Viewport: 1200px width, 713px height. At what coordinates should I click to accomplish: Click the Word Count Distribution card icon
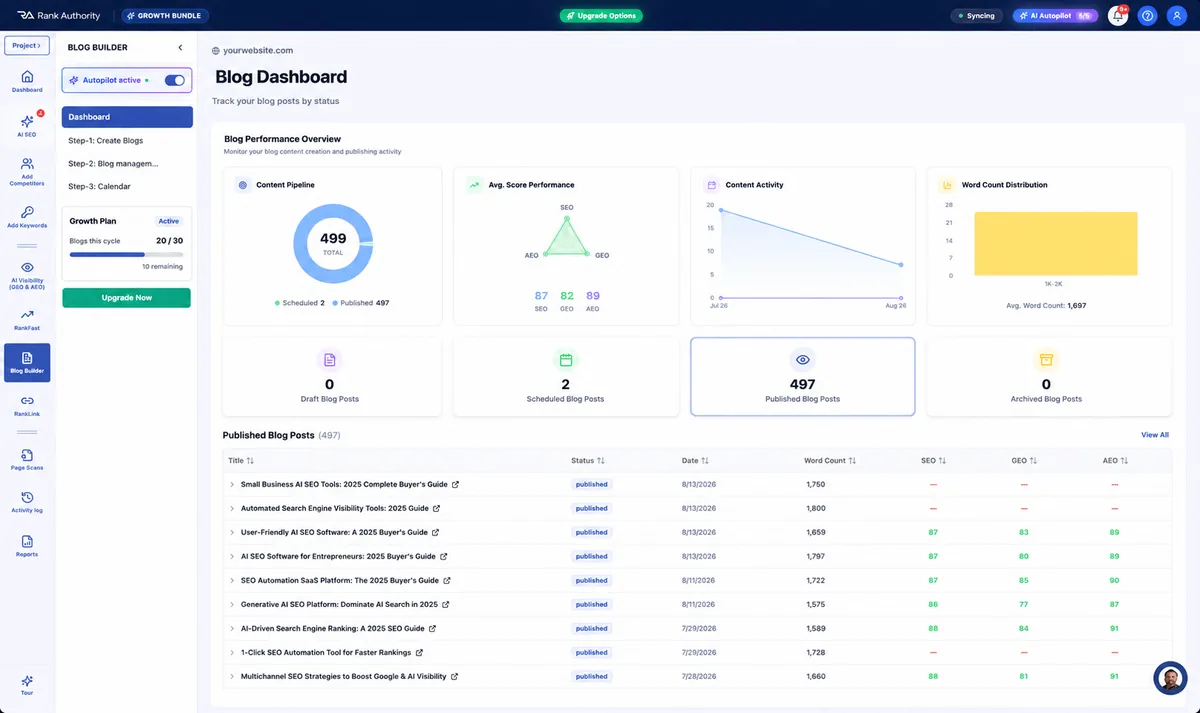coord(947,185)
